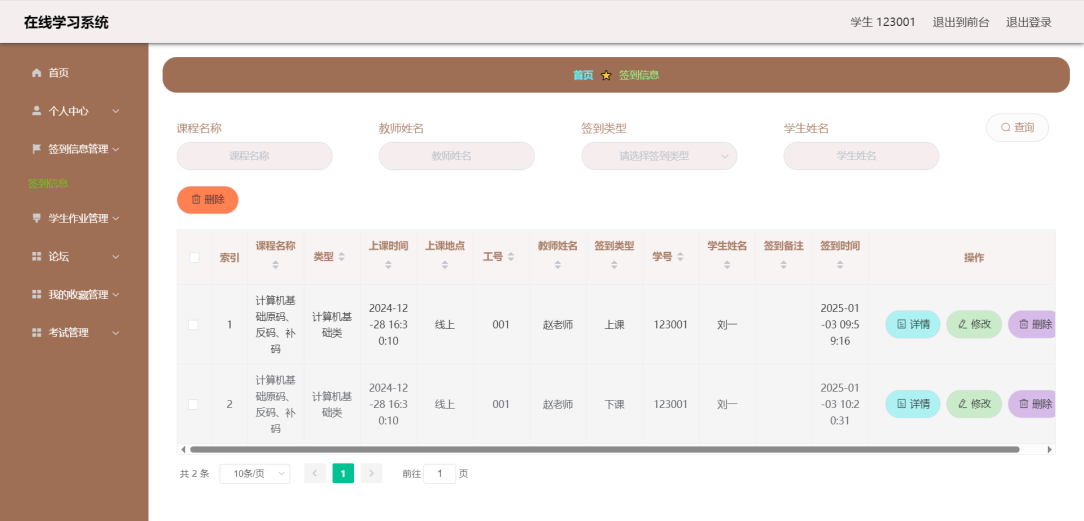1084x521 pixels.
Task: Sort by 学号 column sort arrows
Action: tap(680, 257)
